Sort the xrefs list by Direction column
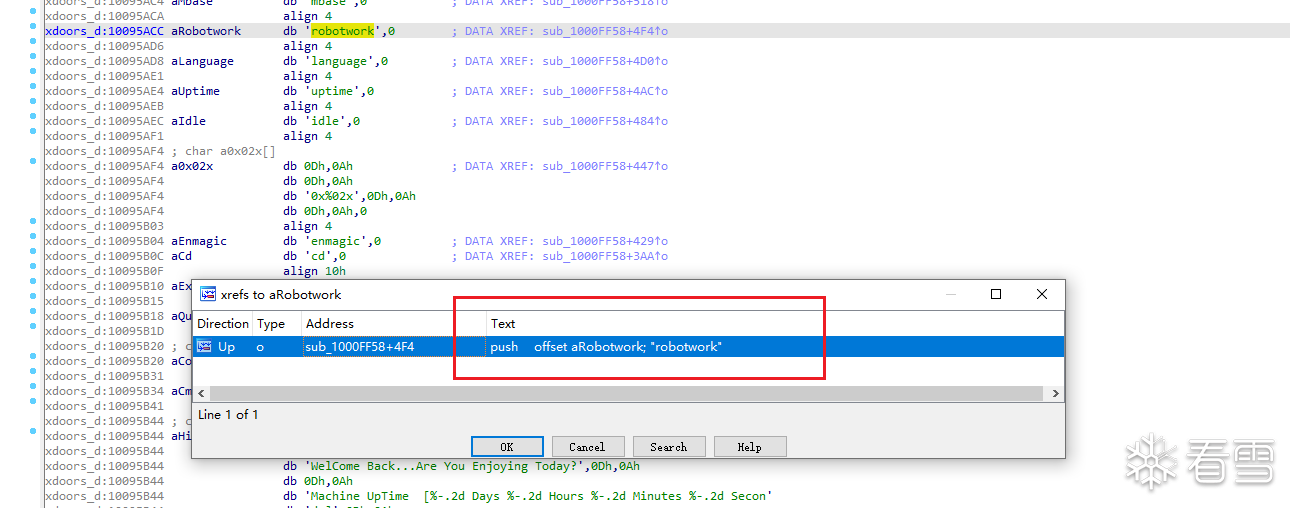The image size is (1290, 508). click(222, 324)
